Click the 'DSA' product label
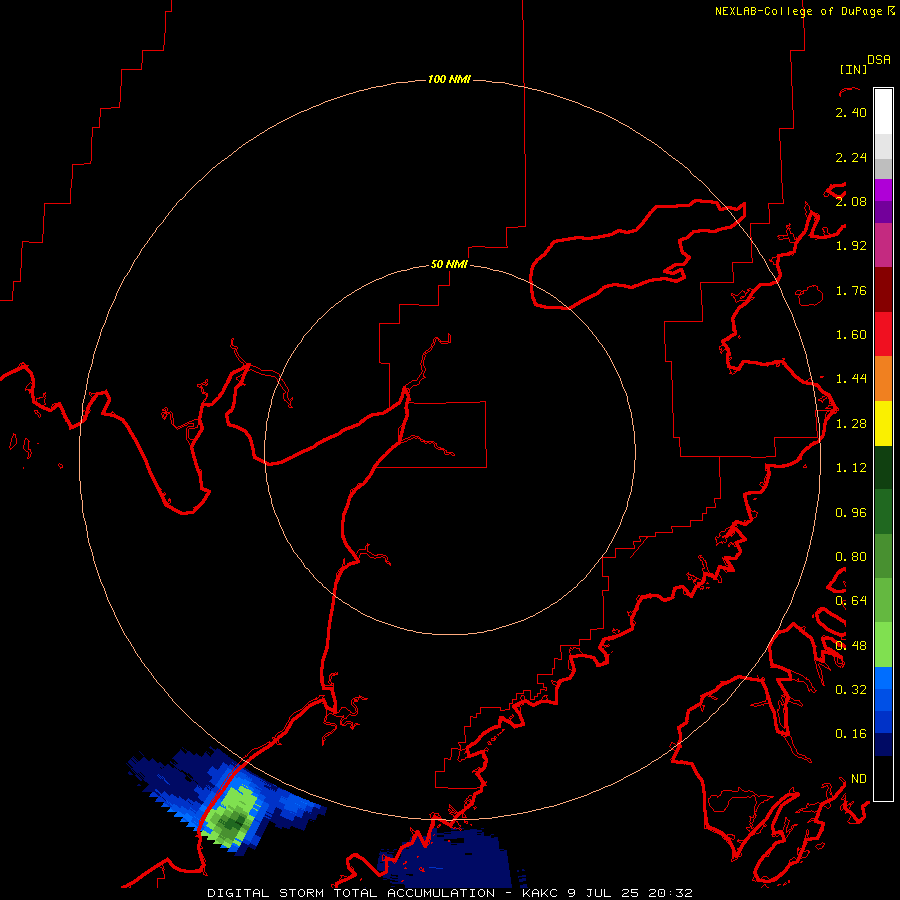This screenshot has width=900, height=900. pos(879,60)
